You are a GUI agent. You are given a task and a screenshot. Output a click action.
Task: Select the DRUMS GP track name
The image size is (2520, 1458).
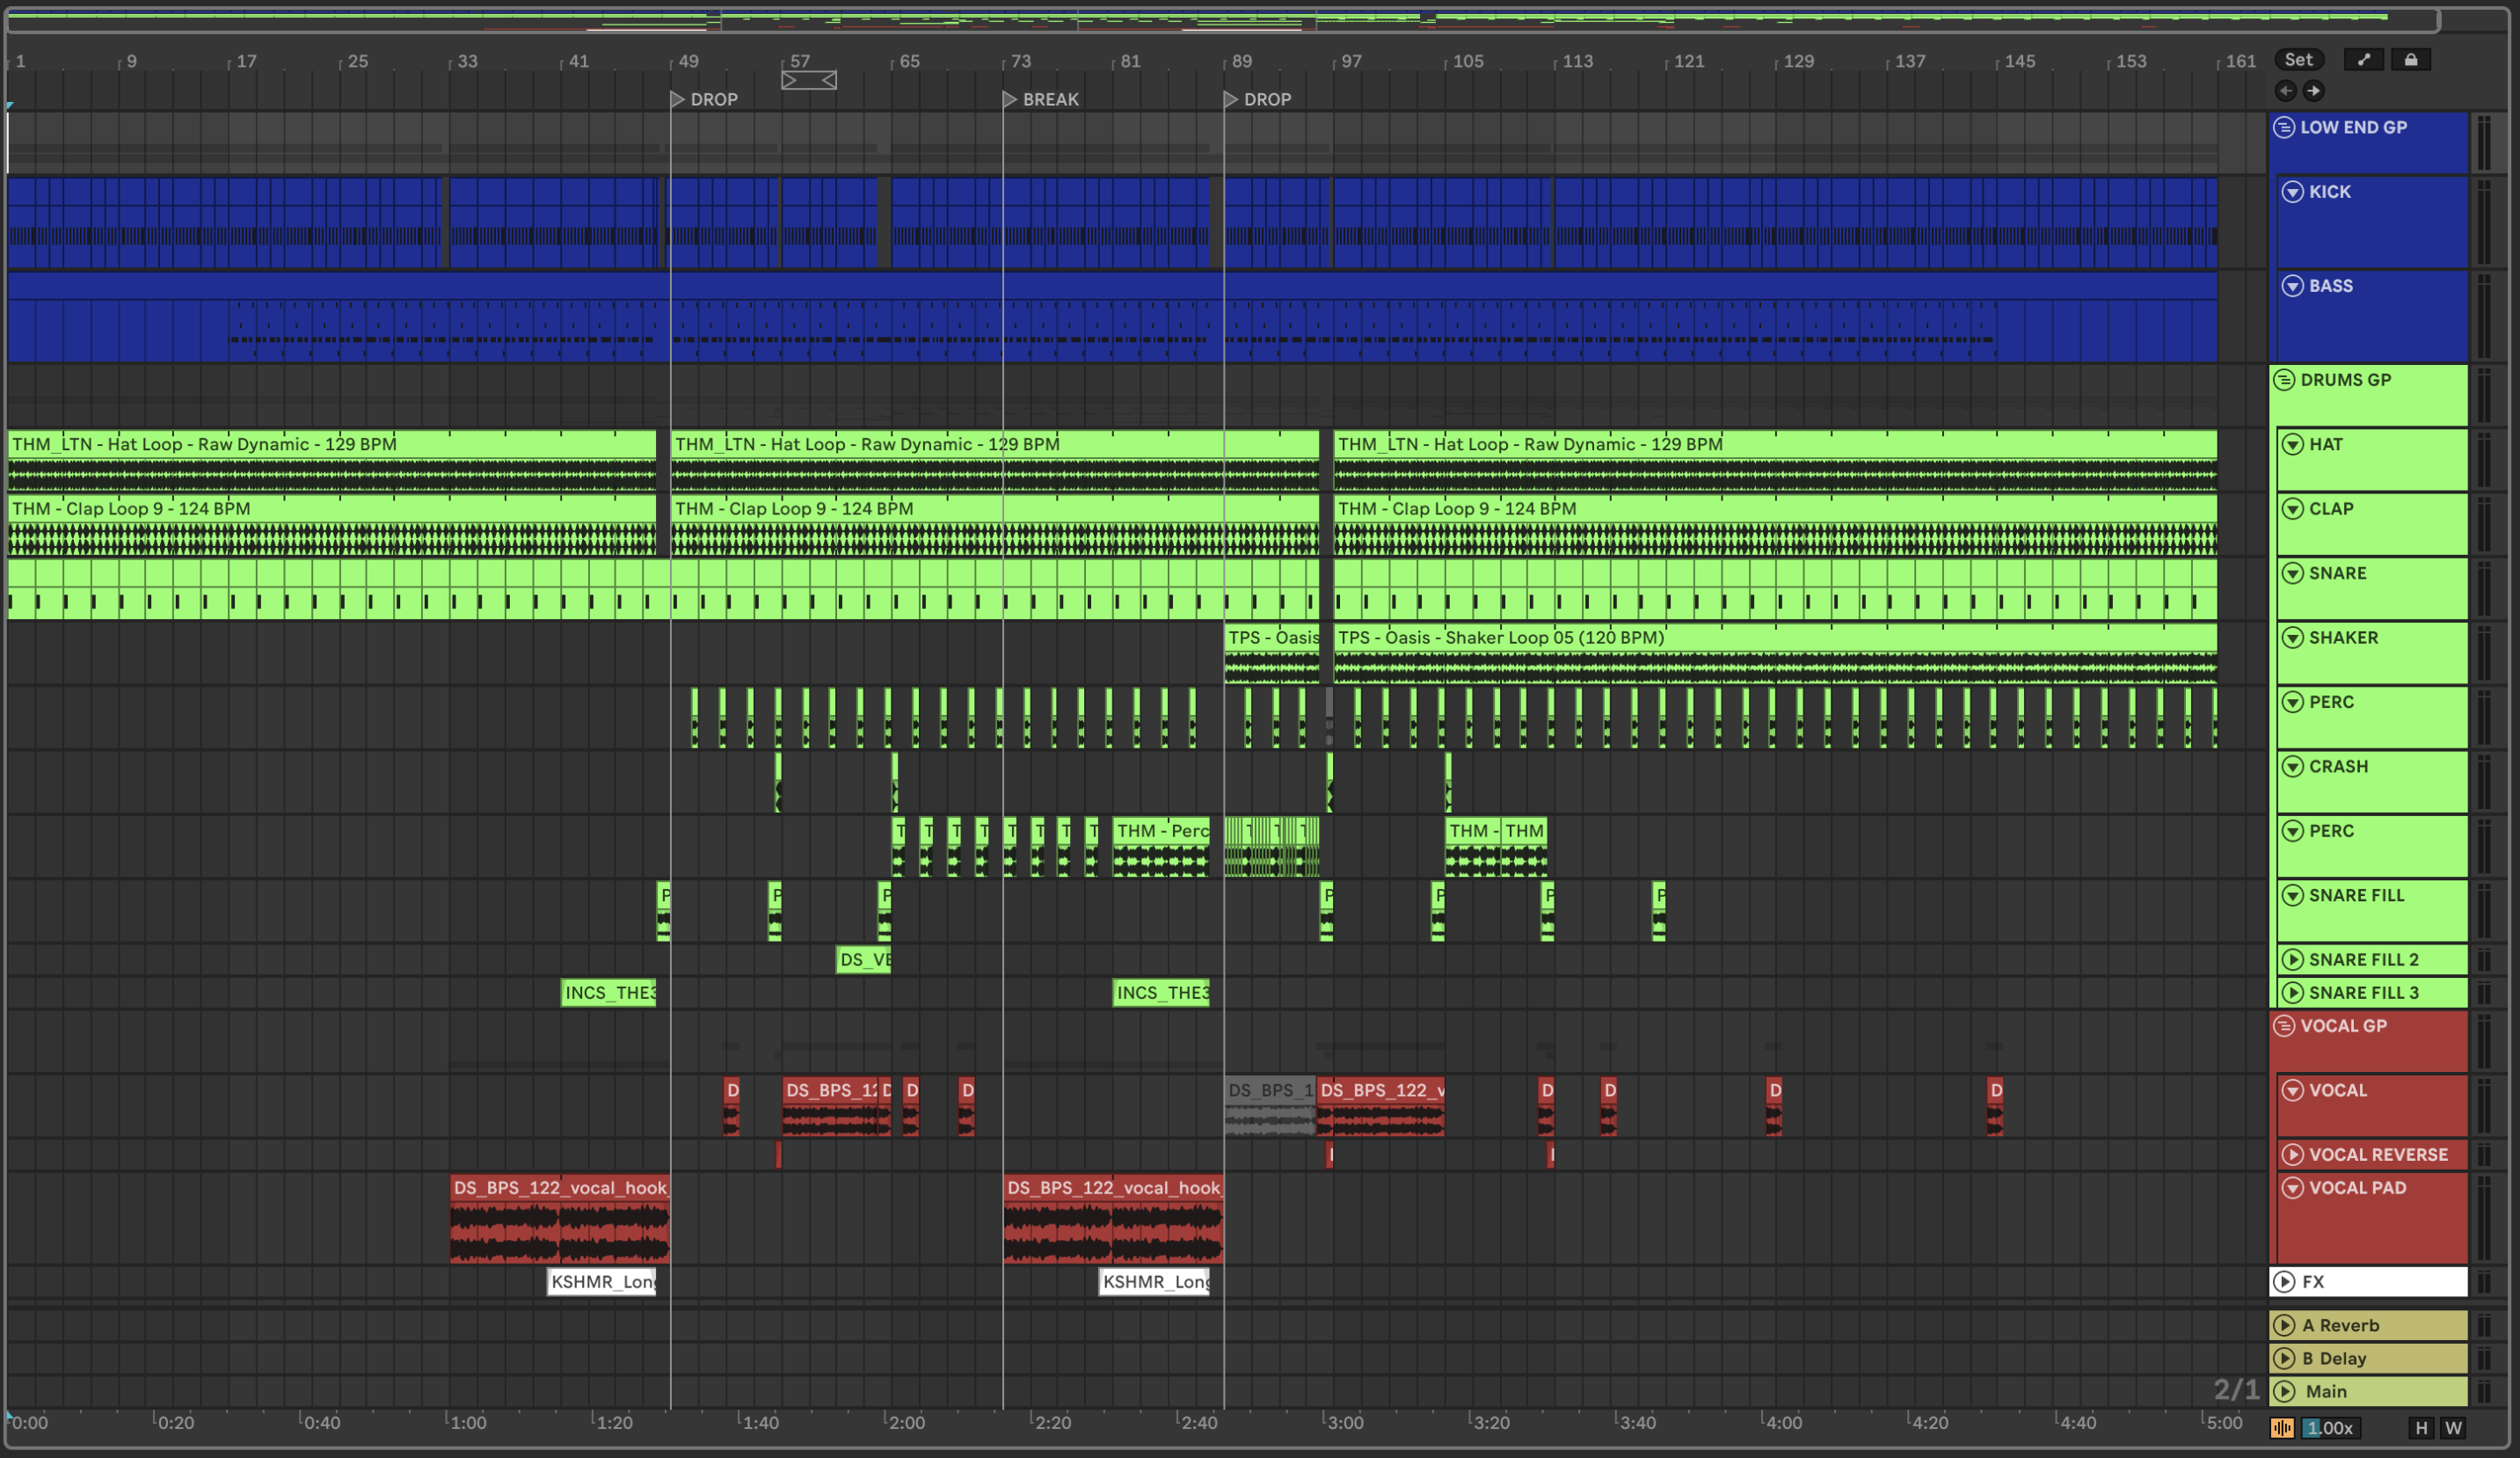pos(2345,380)
